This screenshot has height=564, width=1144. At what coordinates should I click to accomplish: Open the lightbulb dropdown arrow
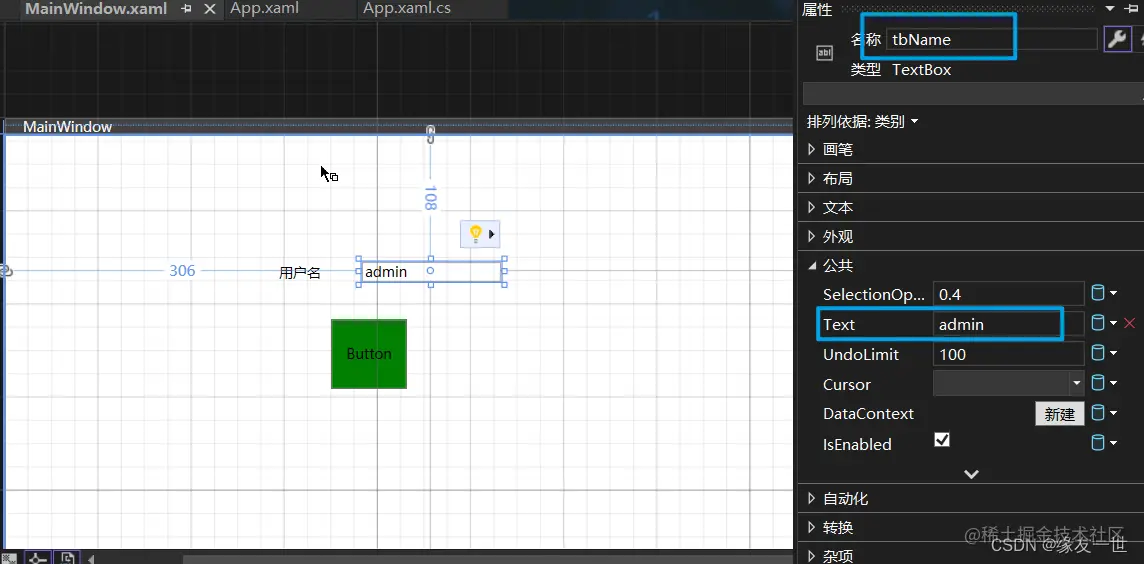(492, 234)
